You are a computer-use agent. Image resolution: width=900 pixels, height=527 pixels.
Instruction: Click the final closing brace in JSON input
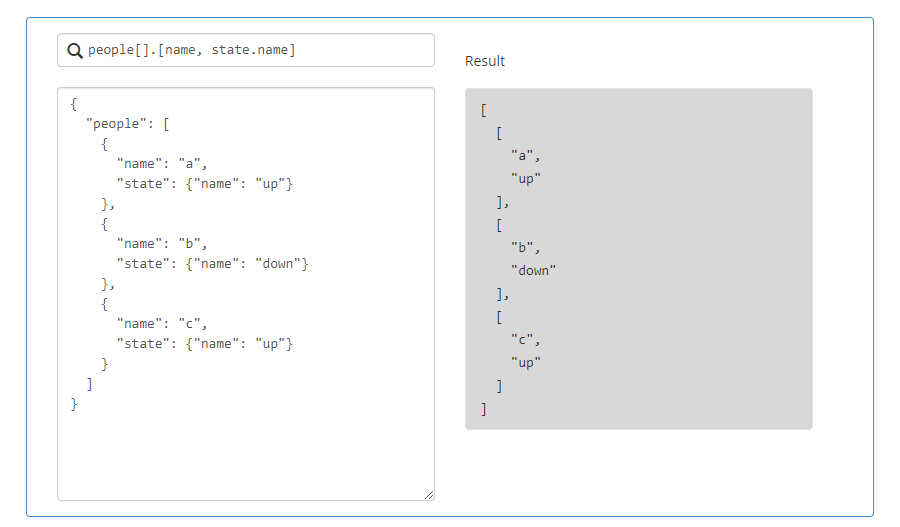73,404
